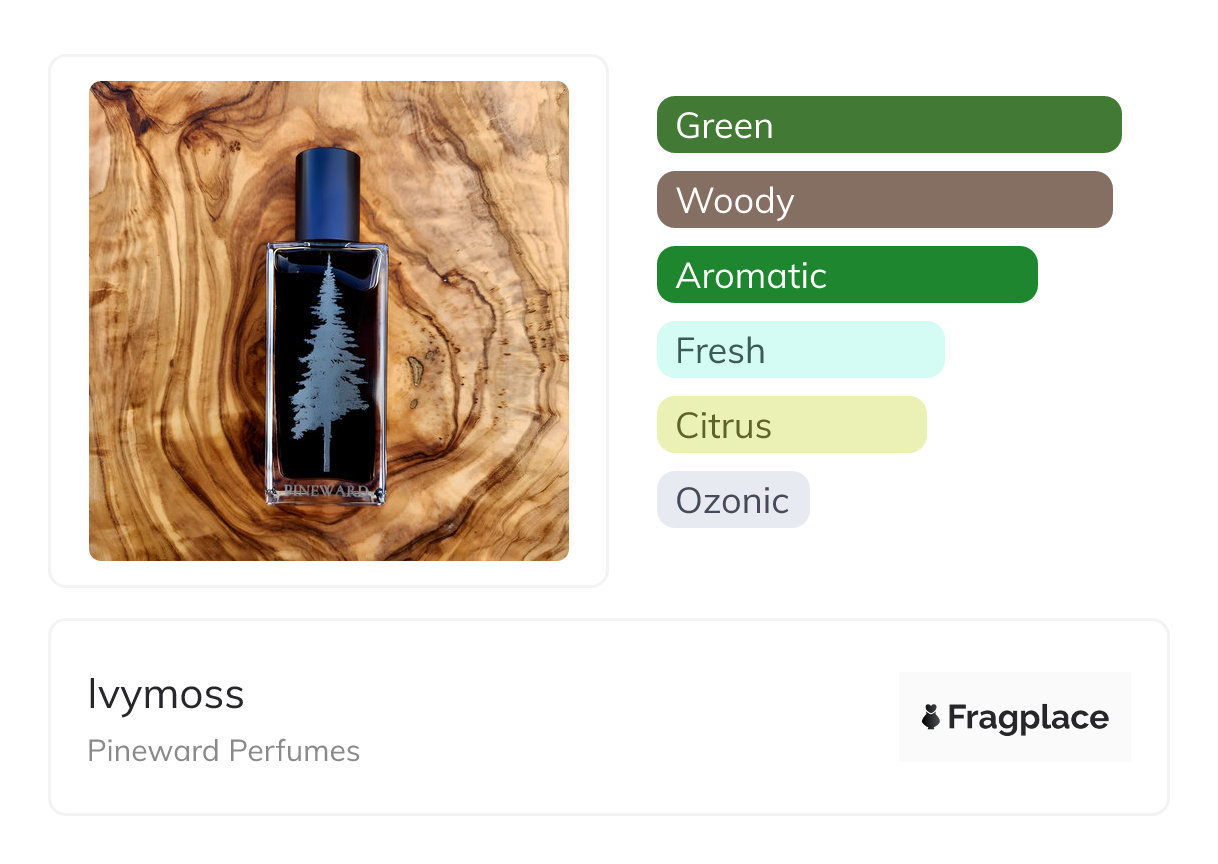Click the word Woody inside its bar

coord(734,201)
